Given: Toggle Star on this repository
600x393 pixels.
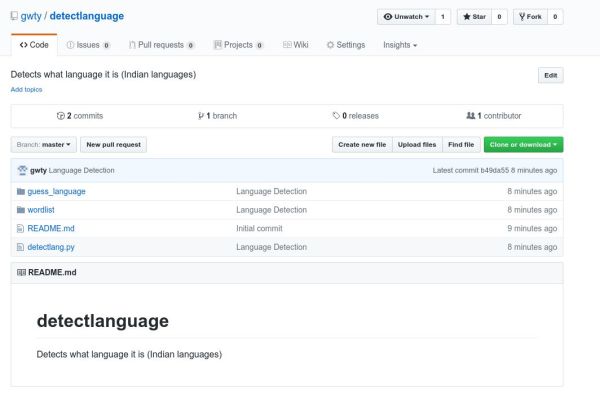Looking at the screenshot, I should pyautogui.click(x=474, y=17).
